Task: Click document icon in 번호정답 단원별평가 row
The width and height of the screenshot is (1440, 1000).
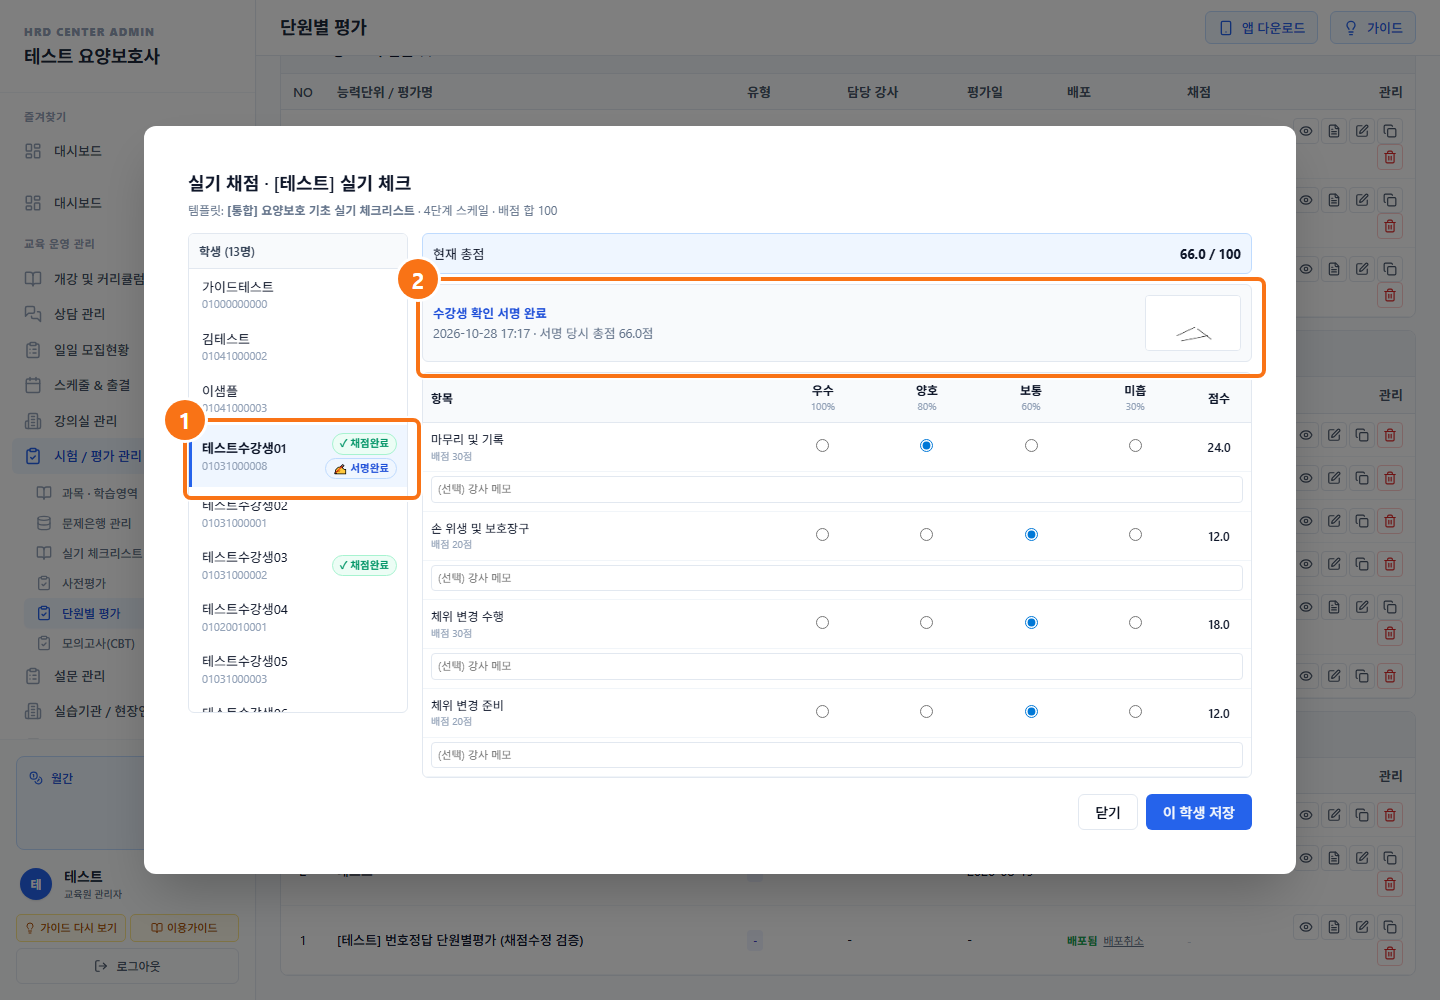Action: click(1334, 927)
